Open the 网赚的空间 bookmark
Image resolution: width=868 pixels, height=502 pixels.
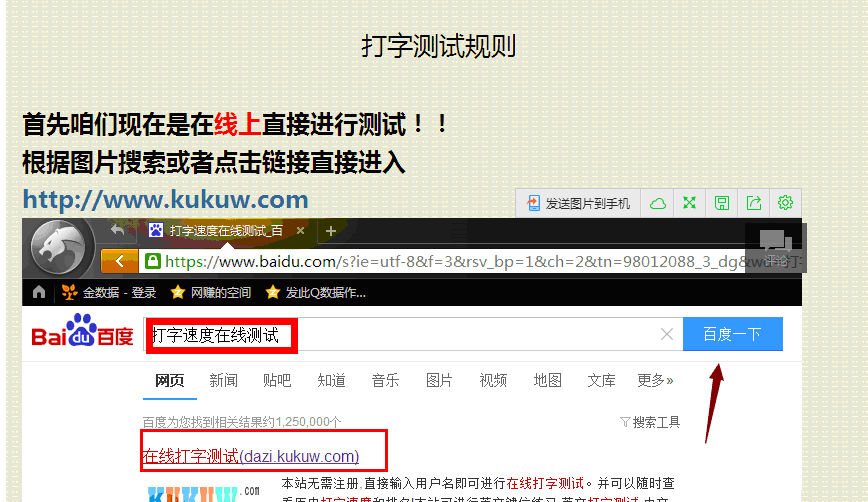[x=211, y=292]
